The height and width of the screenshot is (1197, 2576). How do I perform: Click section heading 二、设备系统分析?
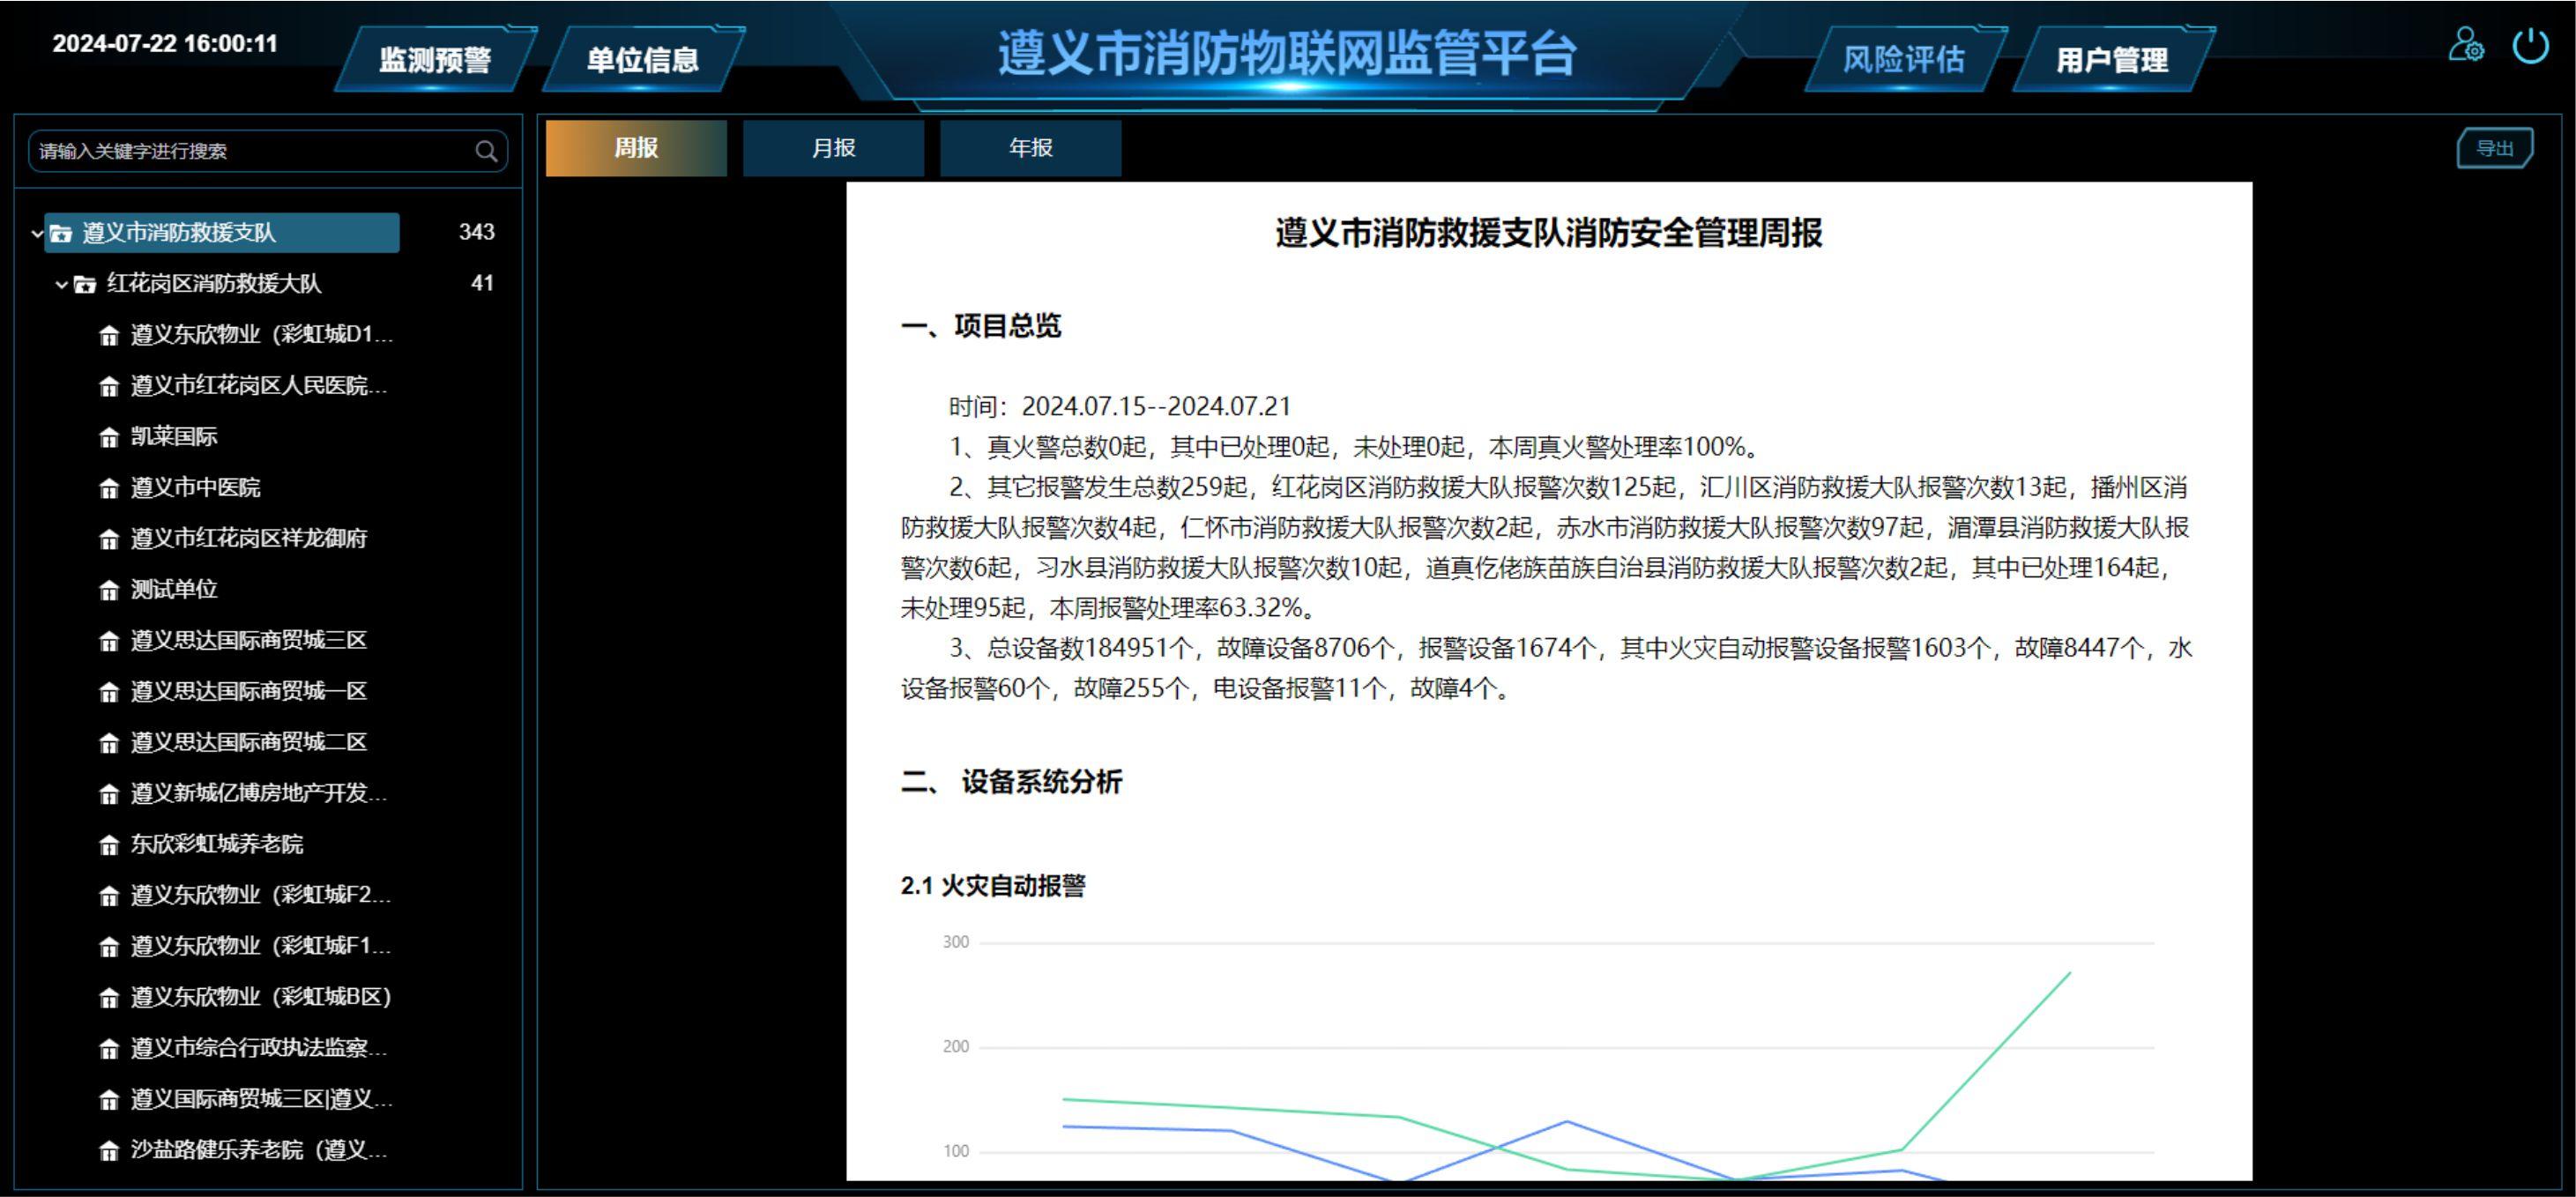(x=1012, y=782)
